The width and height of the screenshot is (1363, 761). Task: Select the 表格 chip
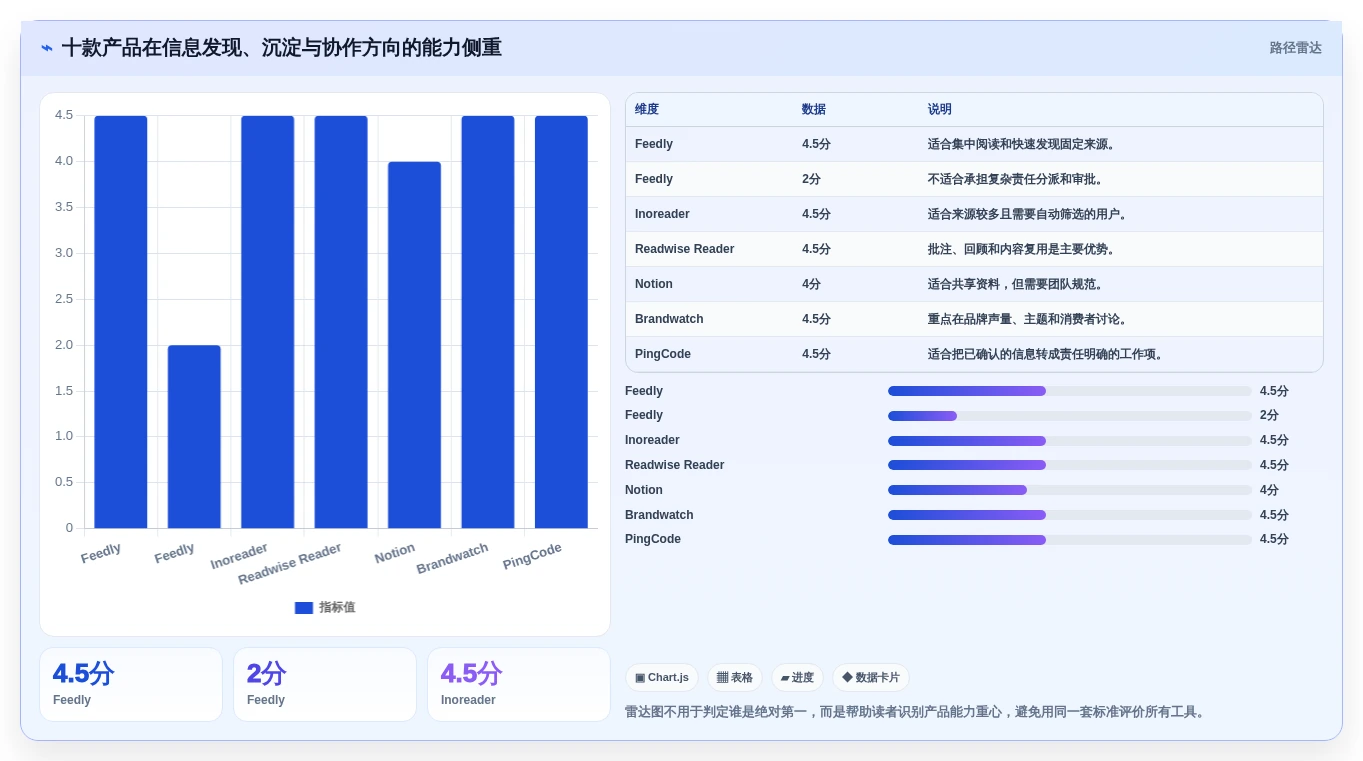[735, 678]
